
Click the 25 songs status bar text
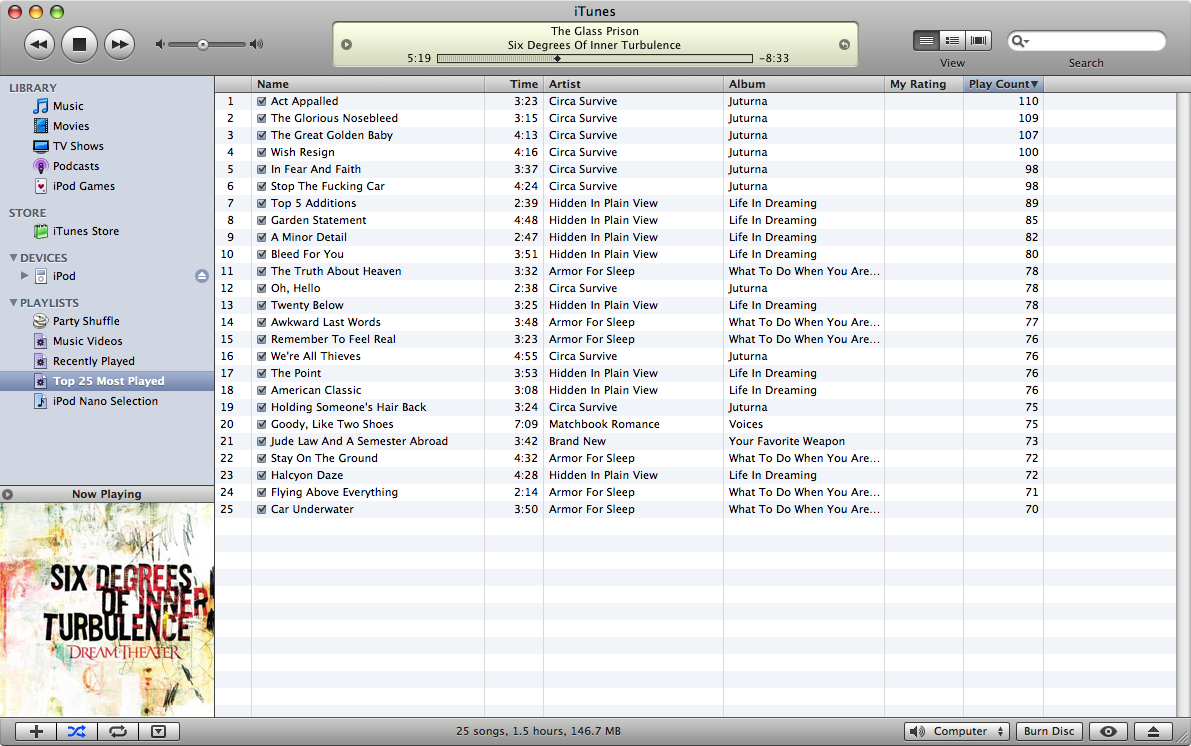pos(539,731)
